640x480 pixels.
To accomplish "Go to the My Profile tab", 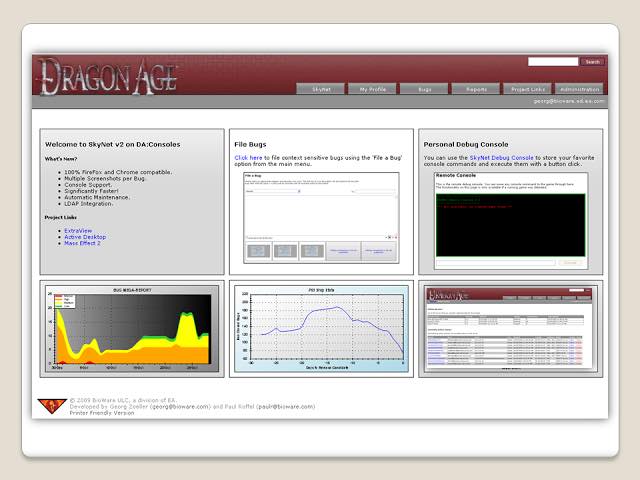I will pos(372,89).
